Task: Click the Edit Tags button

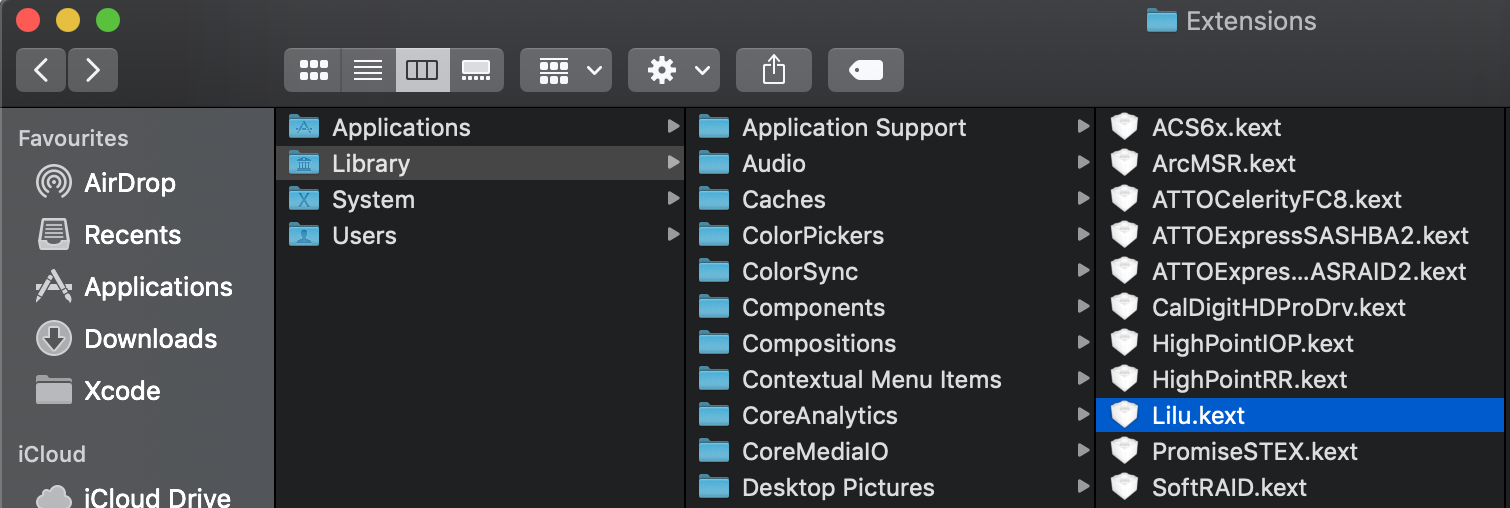Action: [x=866, y=70]
